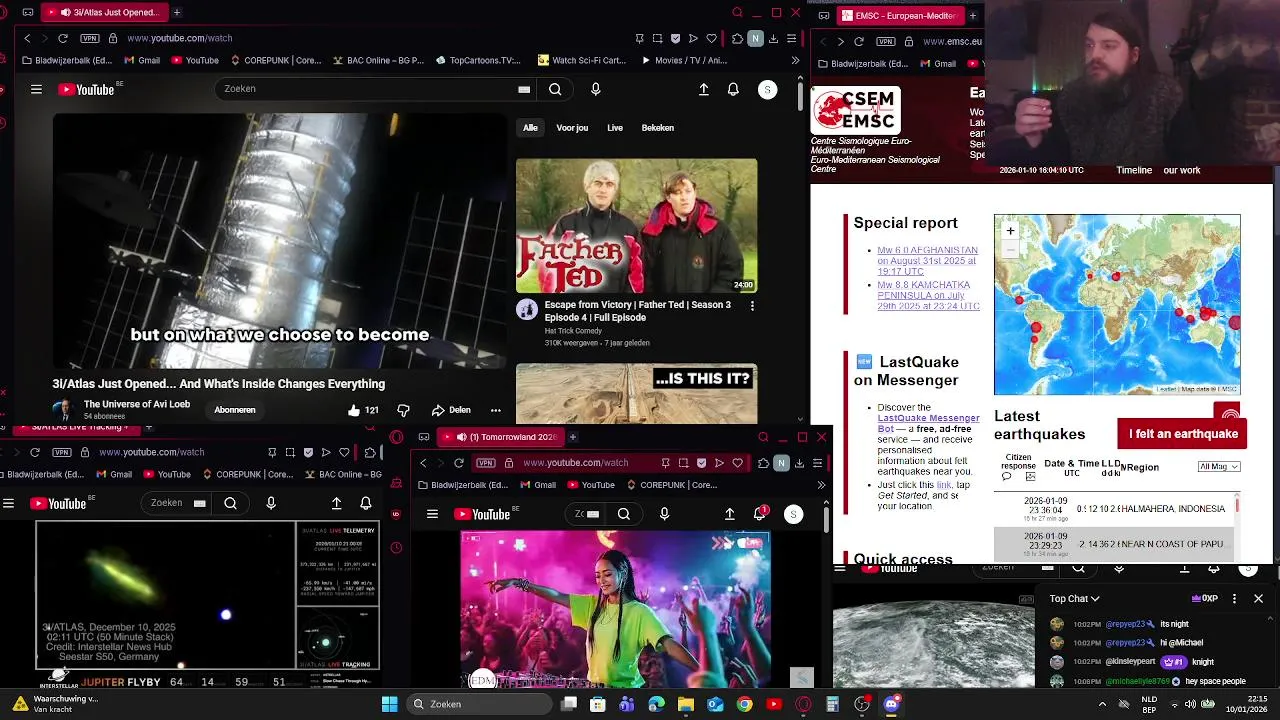Like the 3I/Atlas video (121 likes)
The height and width of the screenshot is (720, 1280).
click(363, 410)
